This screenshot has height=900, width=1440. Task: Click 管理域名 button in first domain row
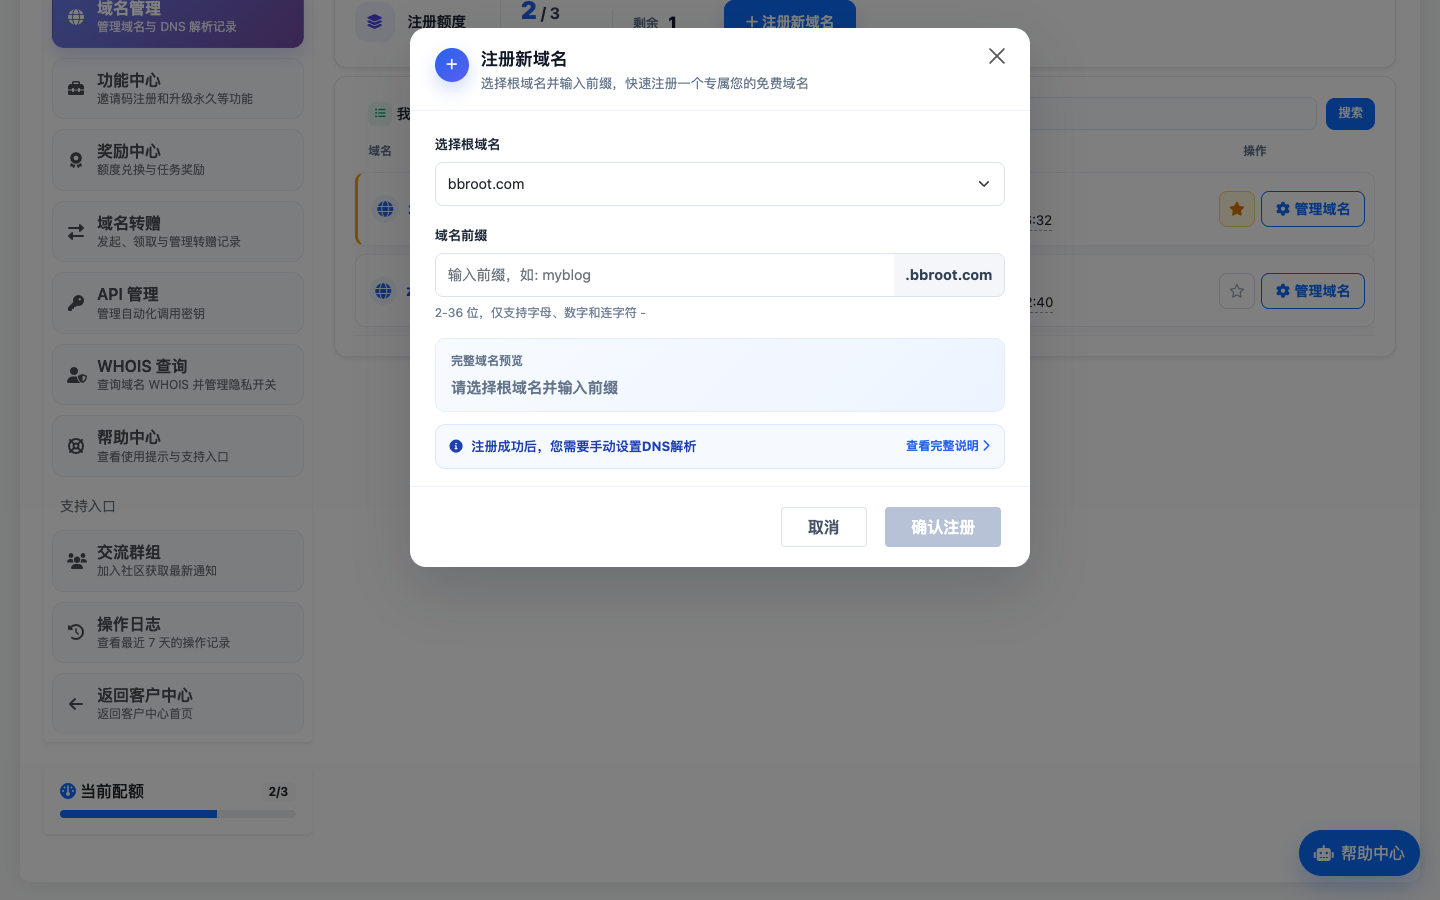(1313, 209)
